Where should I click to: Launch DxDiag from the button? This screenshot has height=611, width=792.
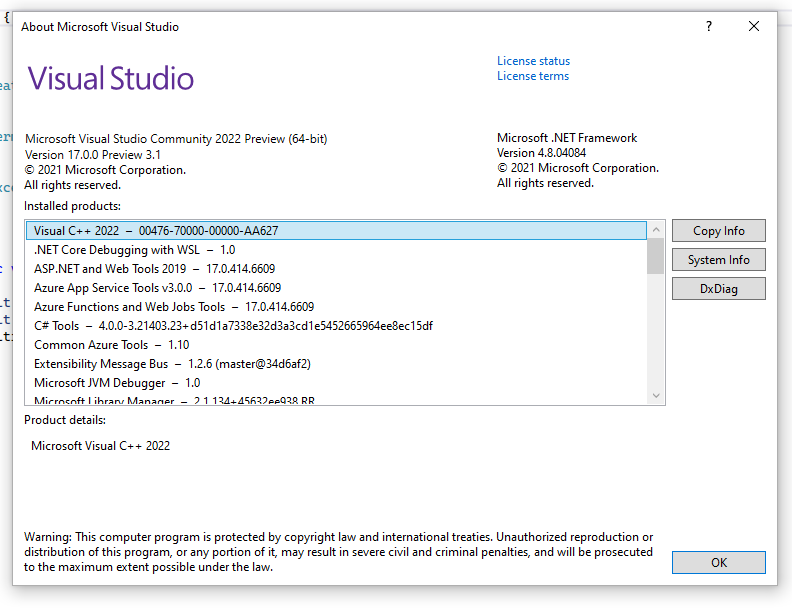718,289
